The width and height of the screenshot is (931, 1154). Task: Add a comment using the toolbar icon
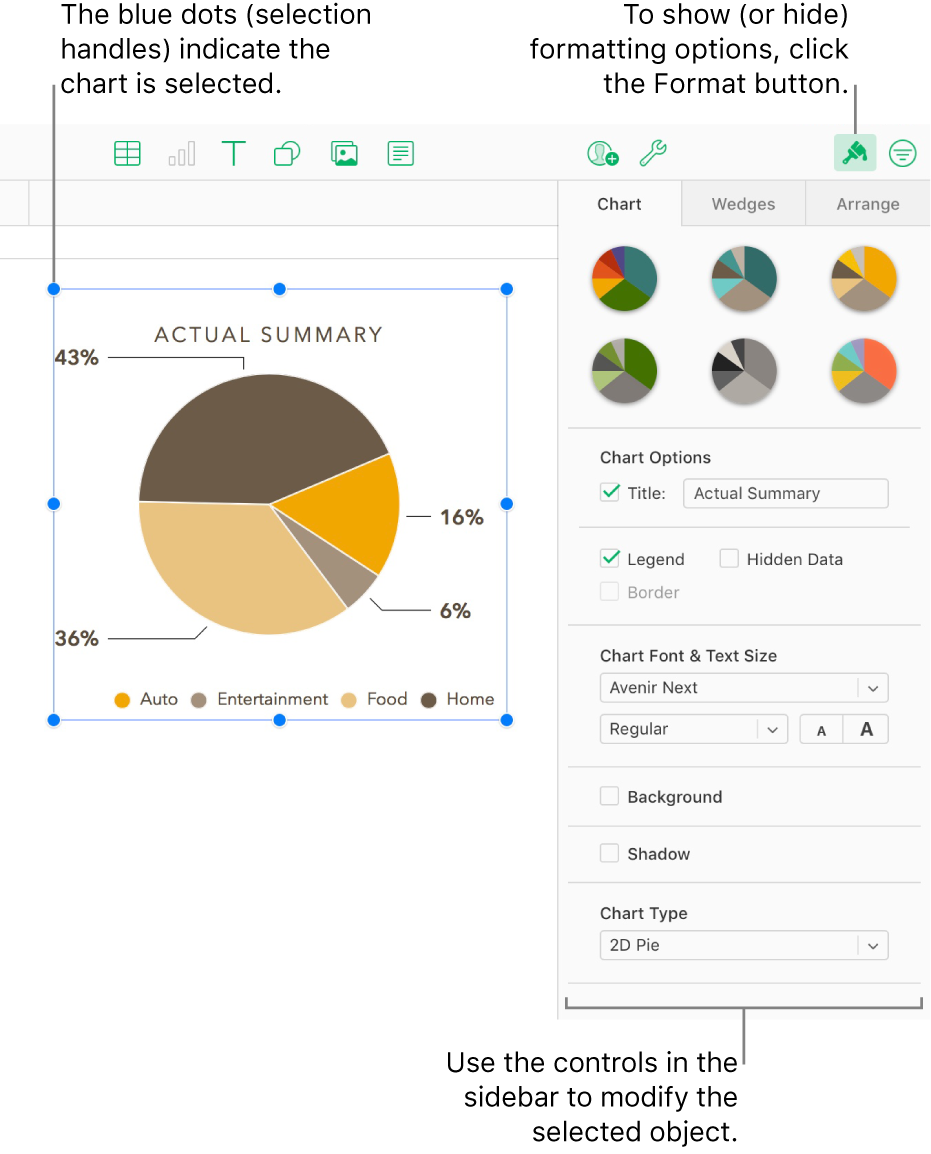(x=400, y=154)
